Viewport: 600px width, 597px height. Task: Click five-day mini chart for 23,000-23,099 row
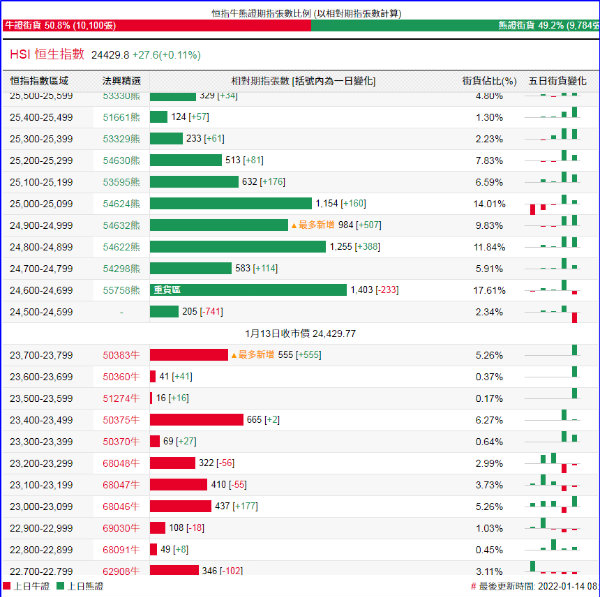tap(553, 505)
